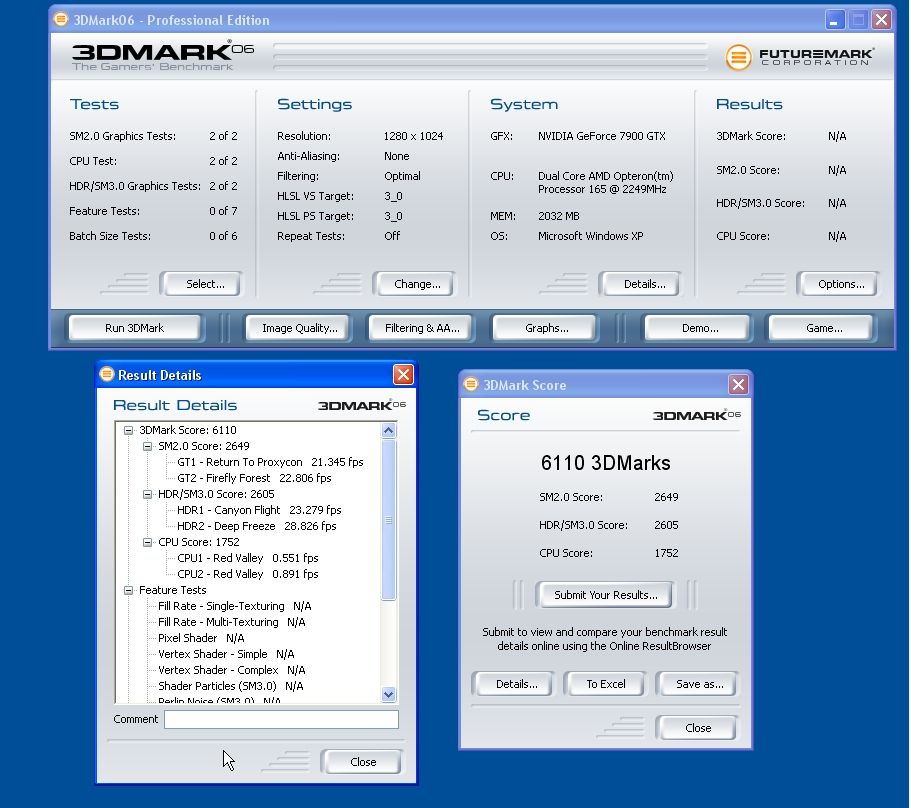Click the scroll up arrow in Result Details
This screenshot has height=808, width=911.
[389, 430]
